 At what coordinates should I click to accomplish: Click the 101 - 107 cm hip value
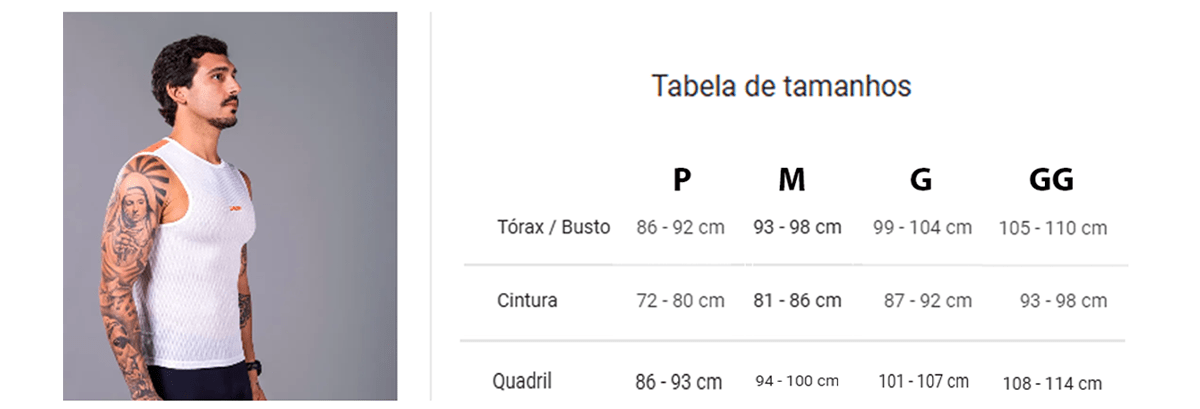coord(923,381)
